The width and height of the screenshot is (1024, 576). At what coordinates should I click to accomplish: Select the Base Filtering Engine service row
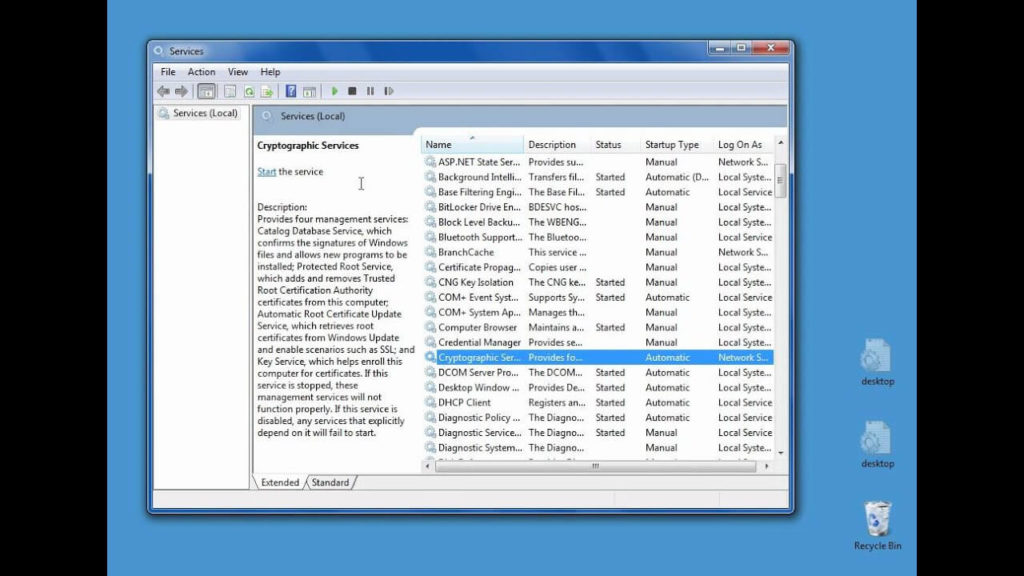tap(598, 192)
